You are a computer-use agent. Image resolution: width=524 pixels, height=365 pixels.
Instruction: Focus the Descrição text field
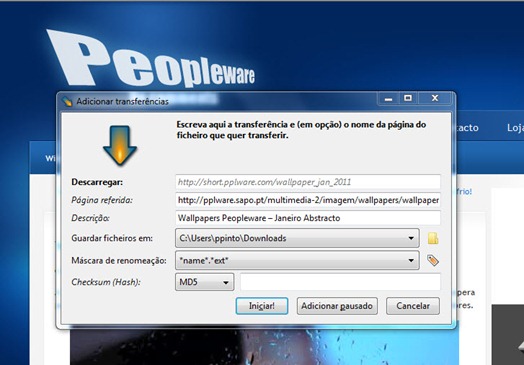click(x=308, y=218)
